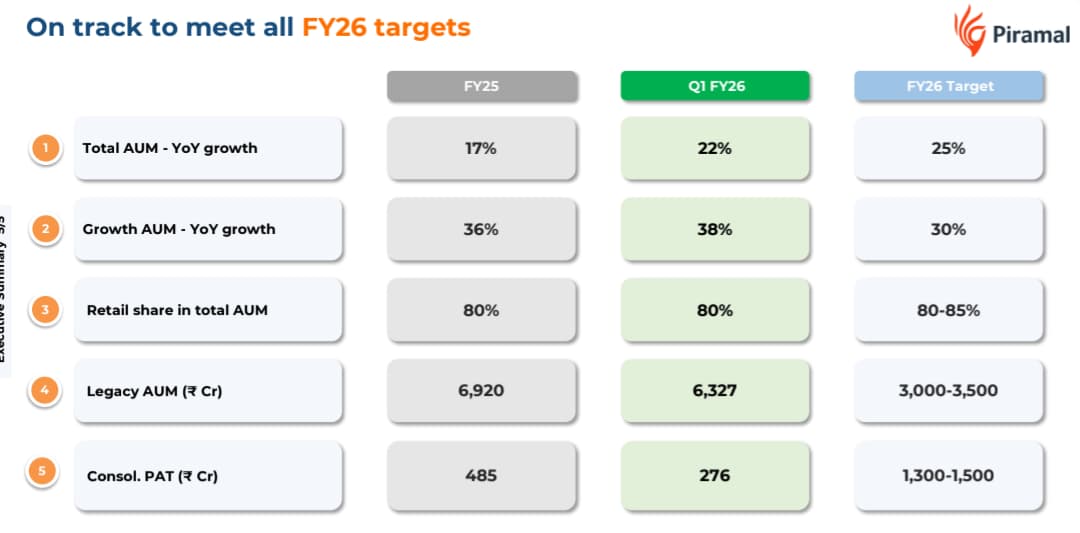Click the Consol. PAT (₹ Cr) label
Screen dimensions: 1080x533
click(x=152, y=476)
